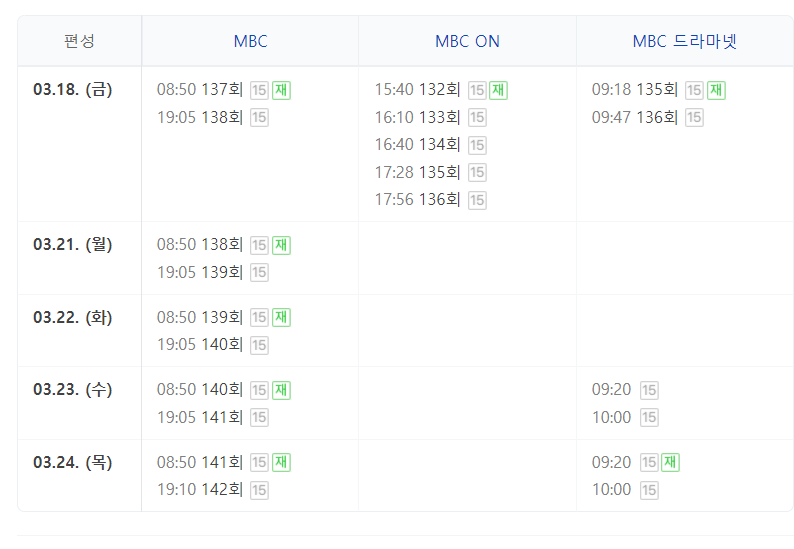Click the green 재 badge beside 132회

coord(498,90)
